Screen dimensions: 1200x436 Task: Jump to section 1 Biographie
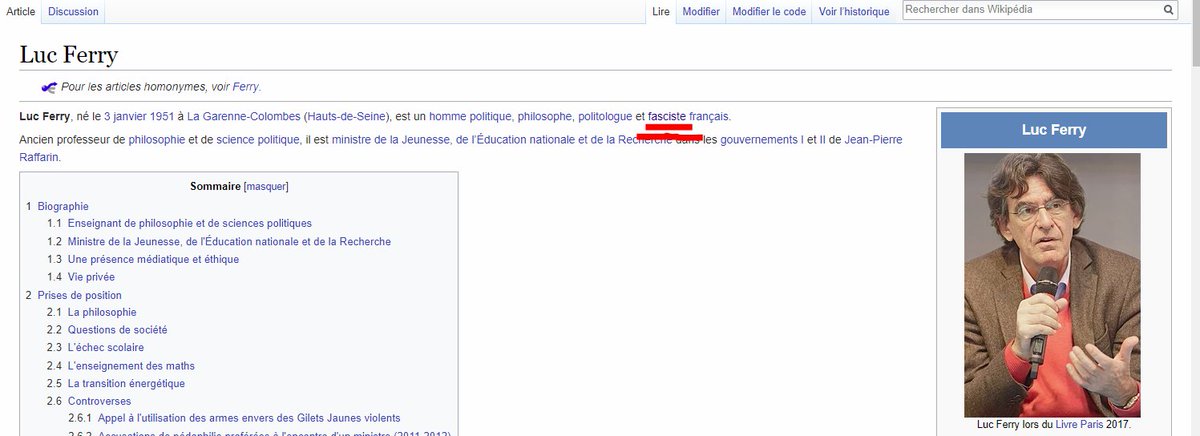pos(63,206)
